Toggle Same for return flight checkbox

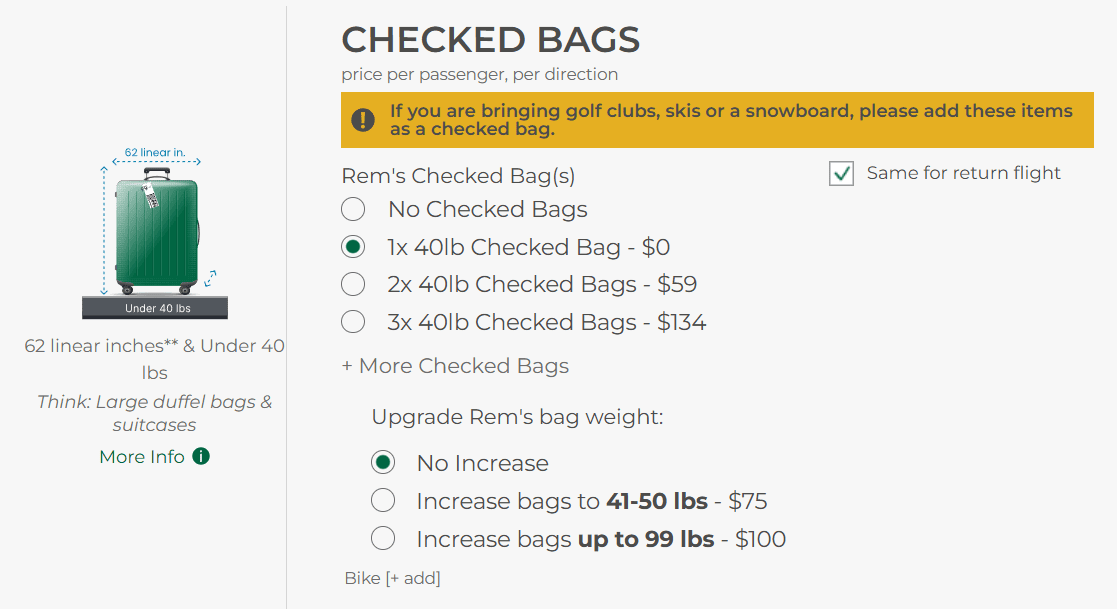[841, 173]
